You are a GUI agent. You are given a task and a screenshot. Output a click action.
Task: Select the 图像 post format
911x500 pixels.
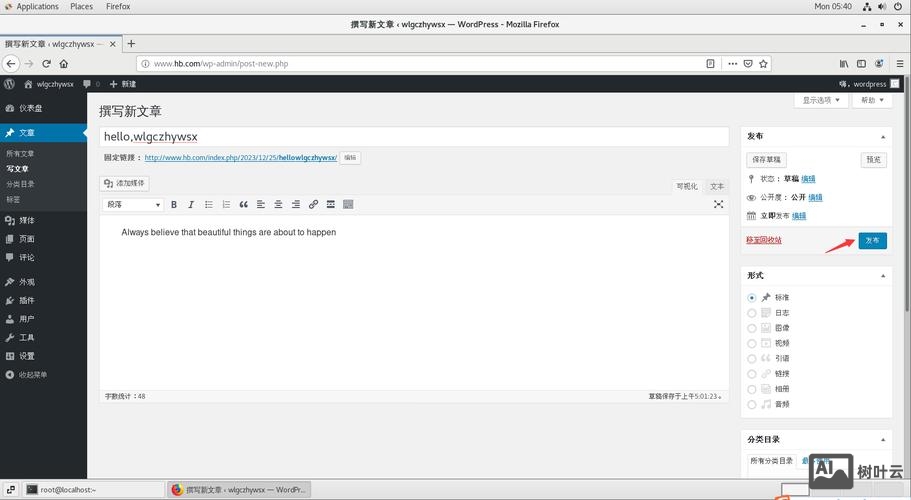pyautogui.click(x=751, y=328)
